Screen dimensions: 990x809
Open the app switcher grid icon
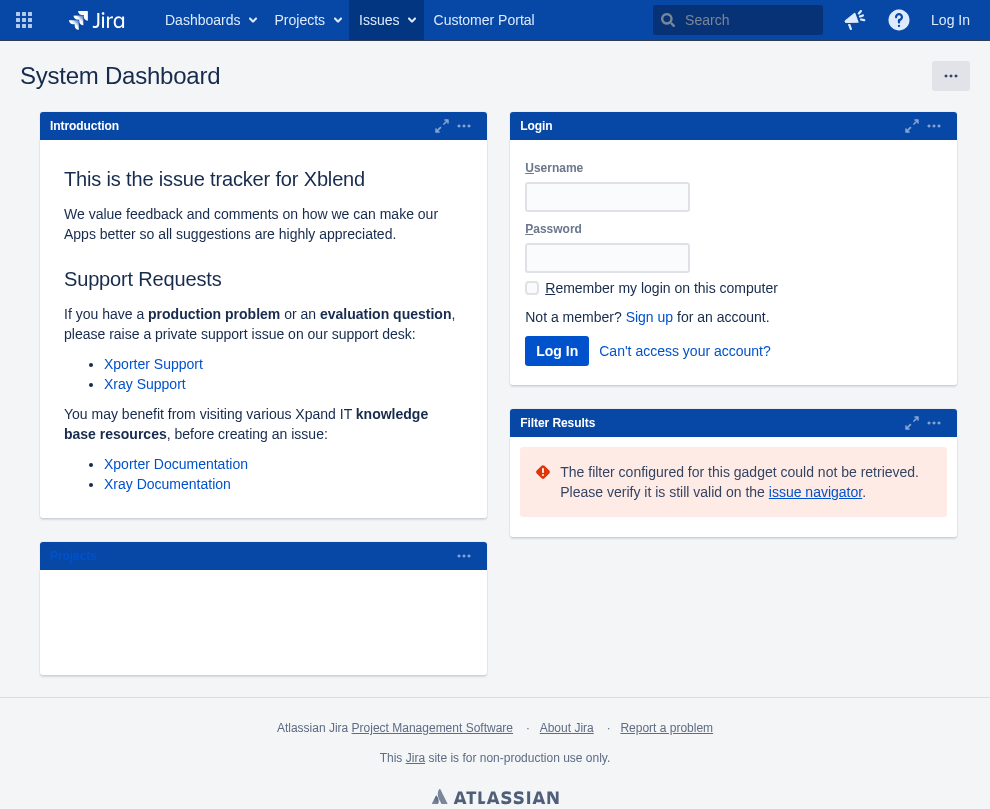[x=24, y=20]
